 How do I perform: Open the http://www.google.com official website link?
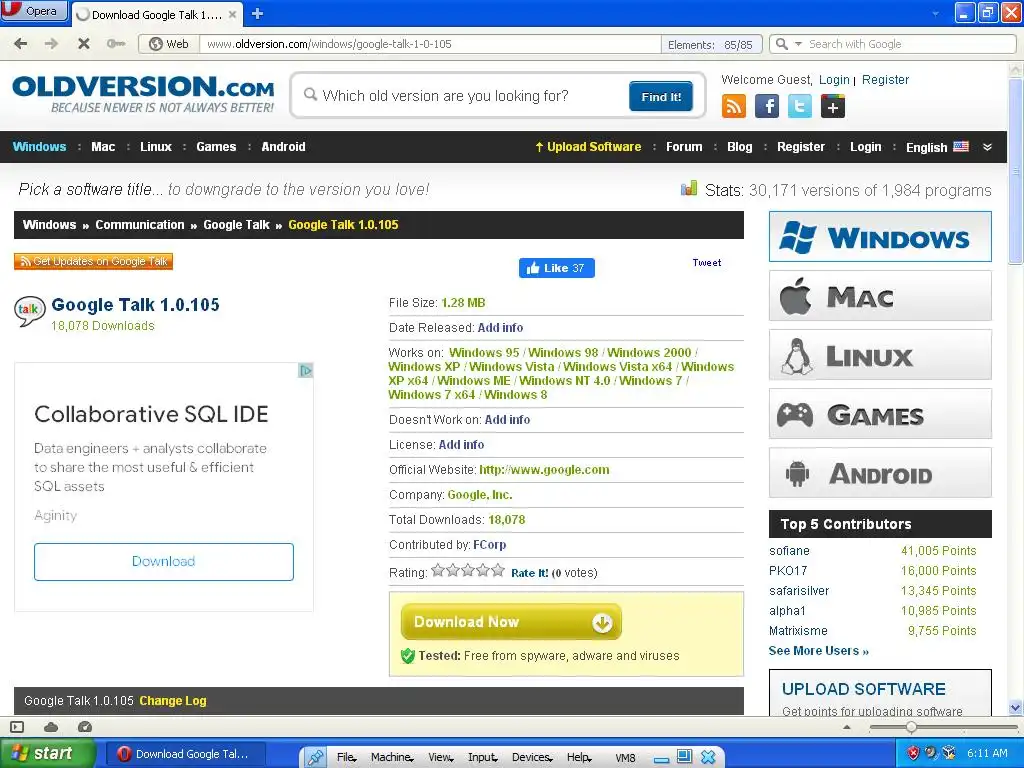tap(544, 470)
